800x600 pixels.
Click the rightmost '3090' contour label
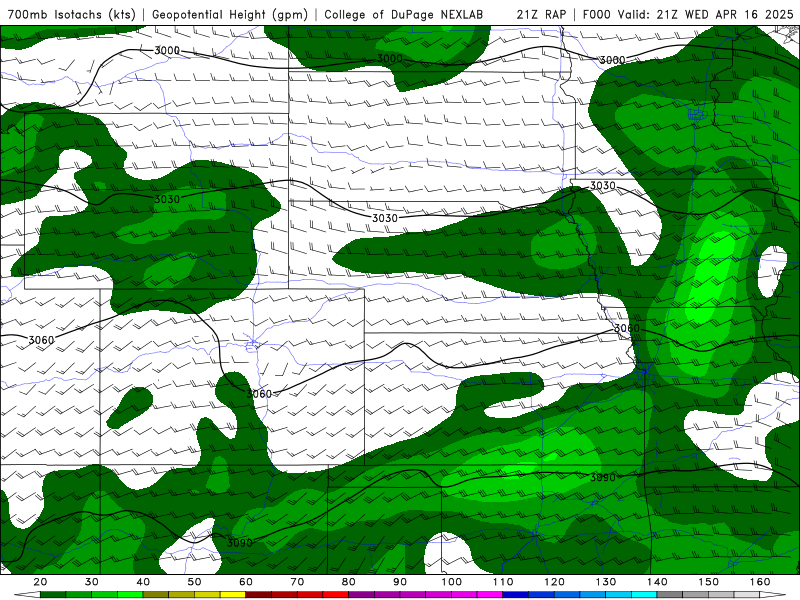pos(603,478)
